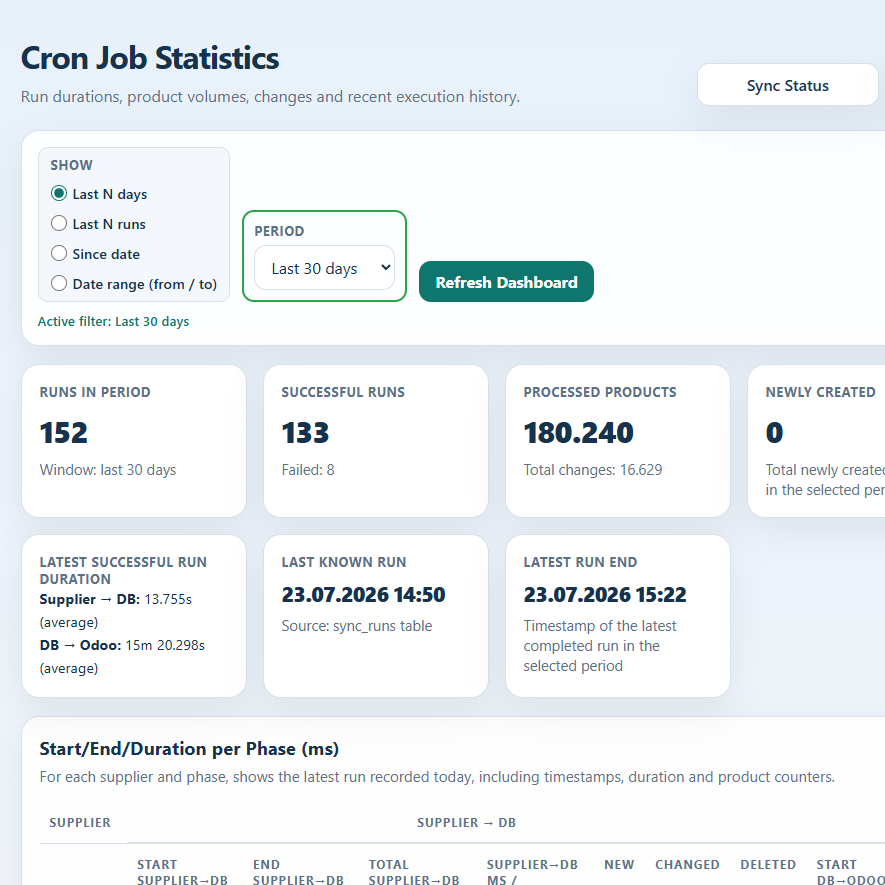Click the Supplier column header in the table

coord(80,822)
